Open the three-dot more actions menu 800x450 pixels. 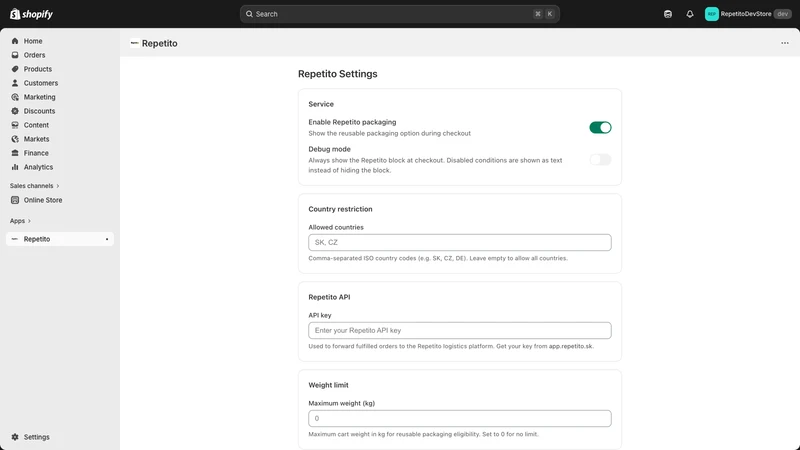[785, 43]
